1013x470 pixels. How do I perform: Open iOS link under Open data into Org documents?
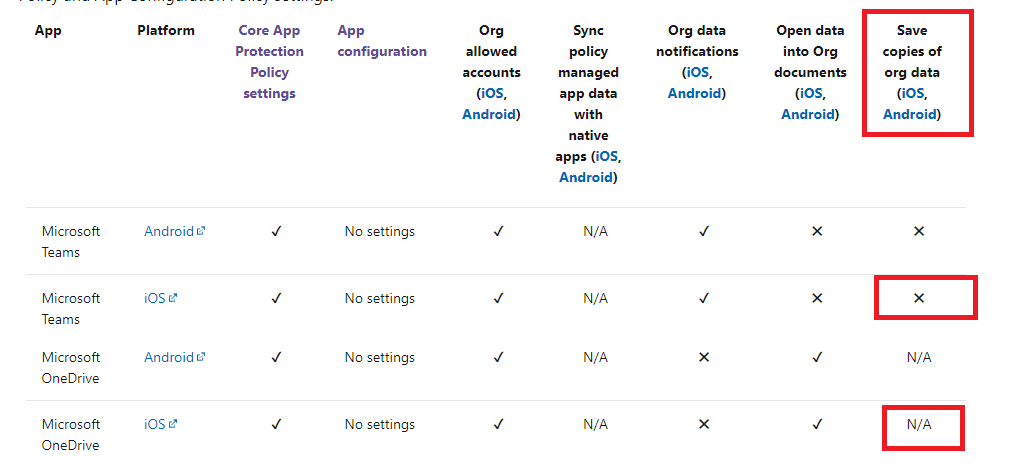point(809,93)
